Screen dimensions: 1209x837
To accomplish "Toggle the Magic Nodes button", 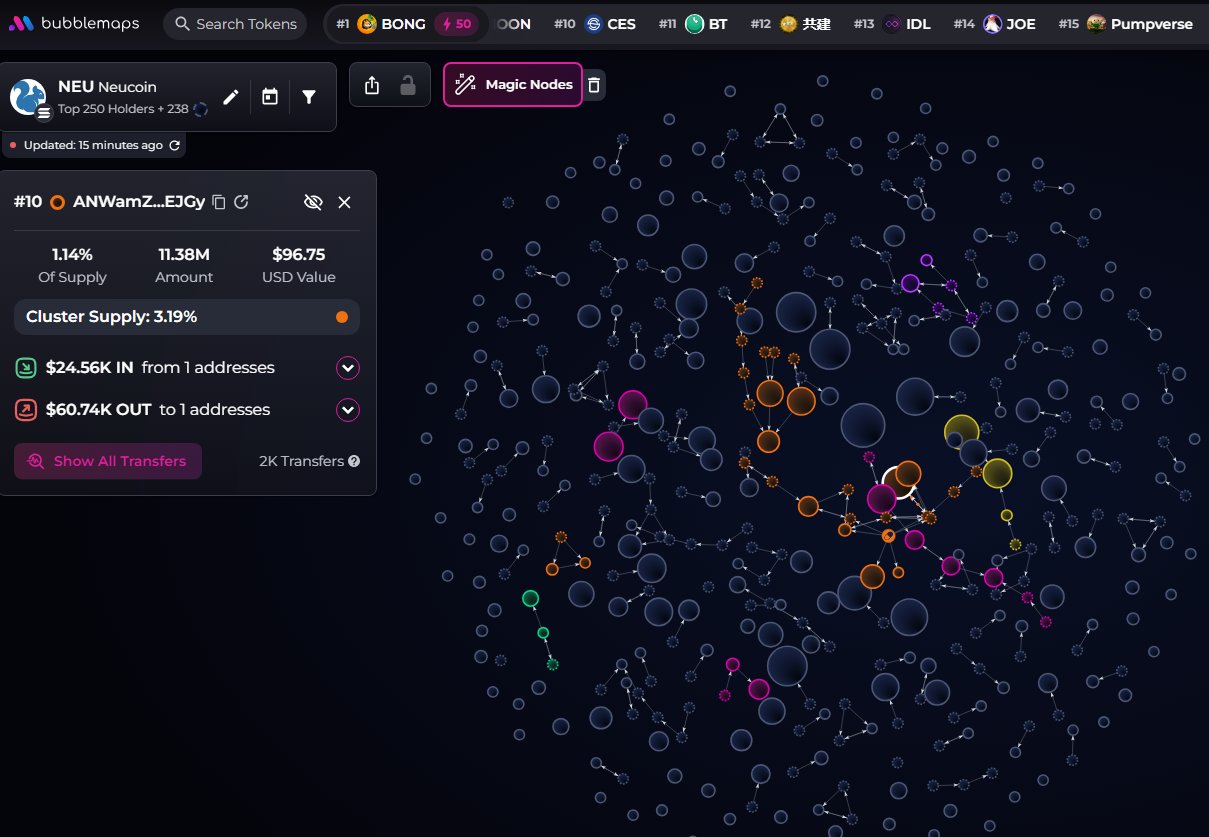I will pos(513,85).
